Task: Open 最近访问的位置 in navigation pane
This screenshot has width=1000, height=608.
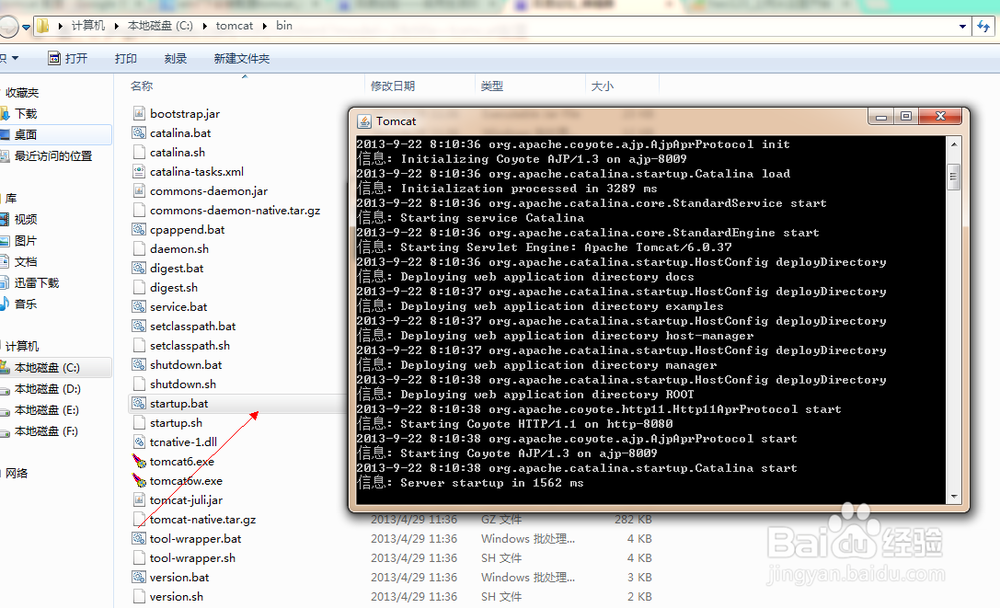Action: [x=53, y=156]
